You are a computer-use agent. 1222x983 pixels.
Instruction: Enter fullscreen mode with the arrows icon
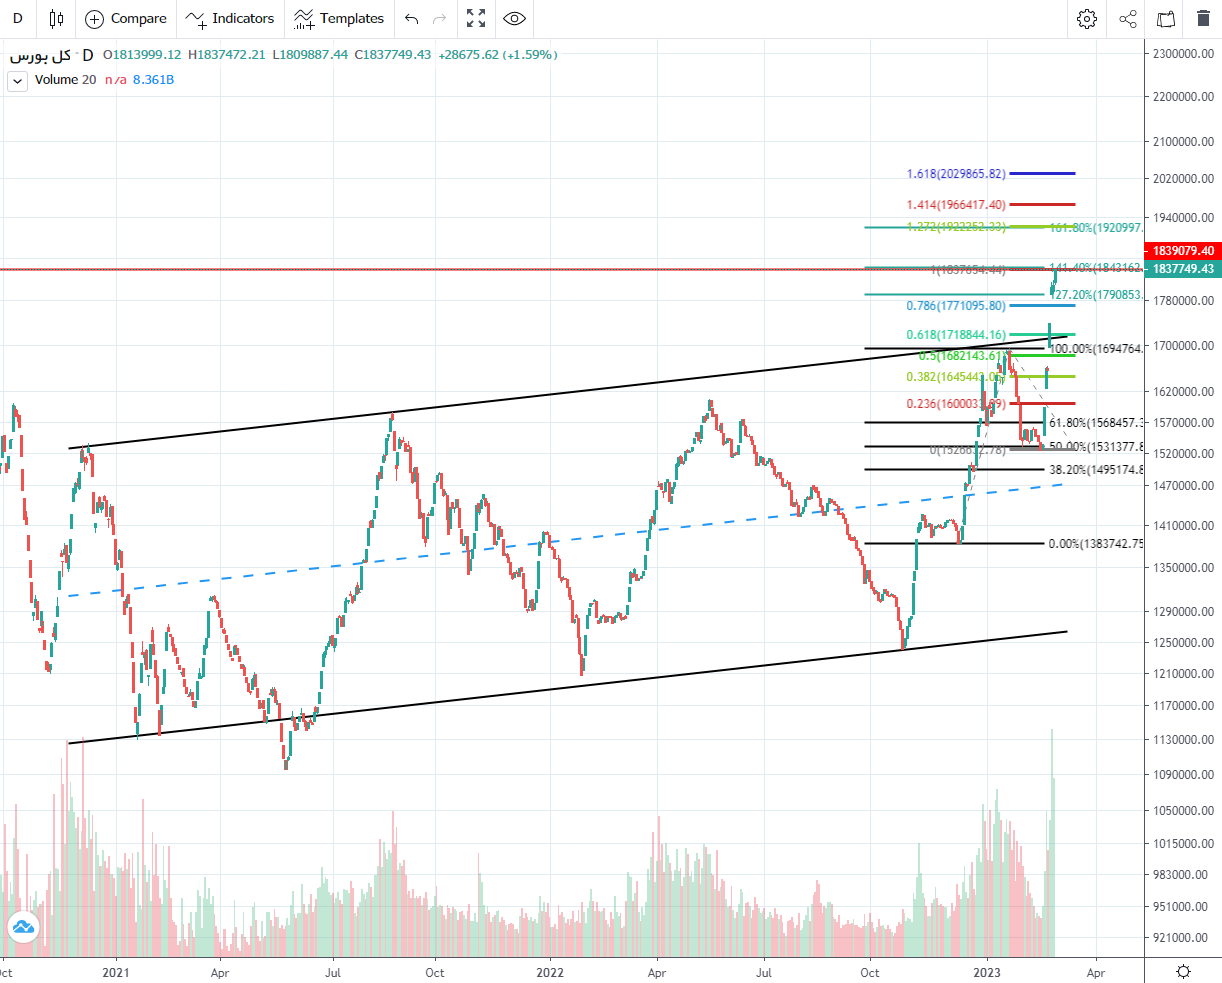tap(476, 18)
